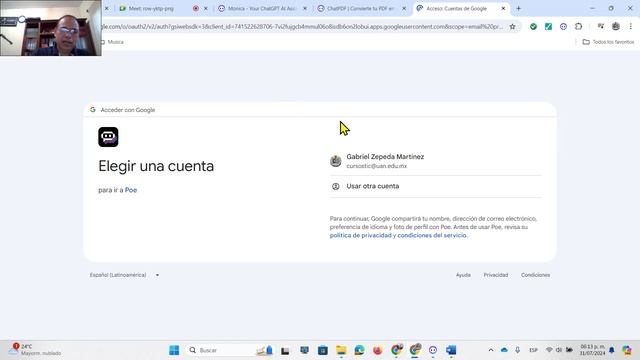Show hidden system tray icons
The width and height of the screenshot is (640, 360).
[491, 350]
